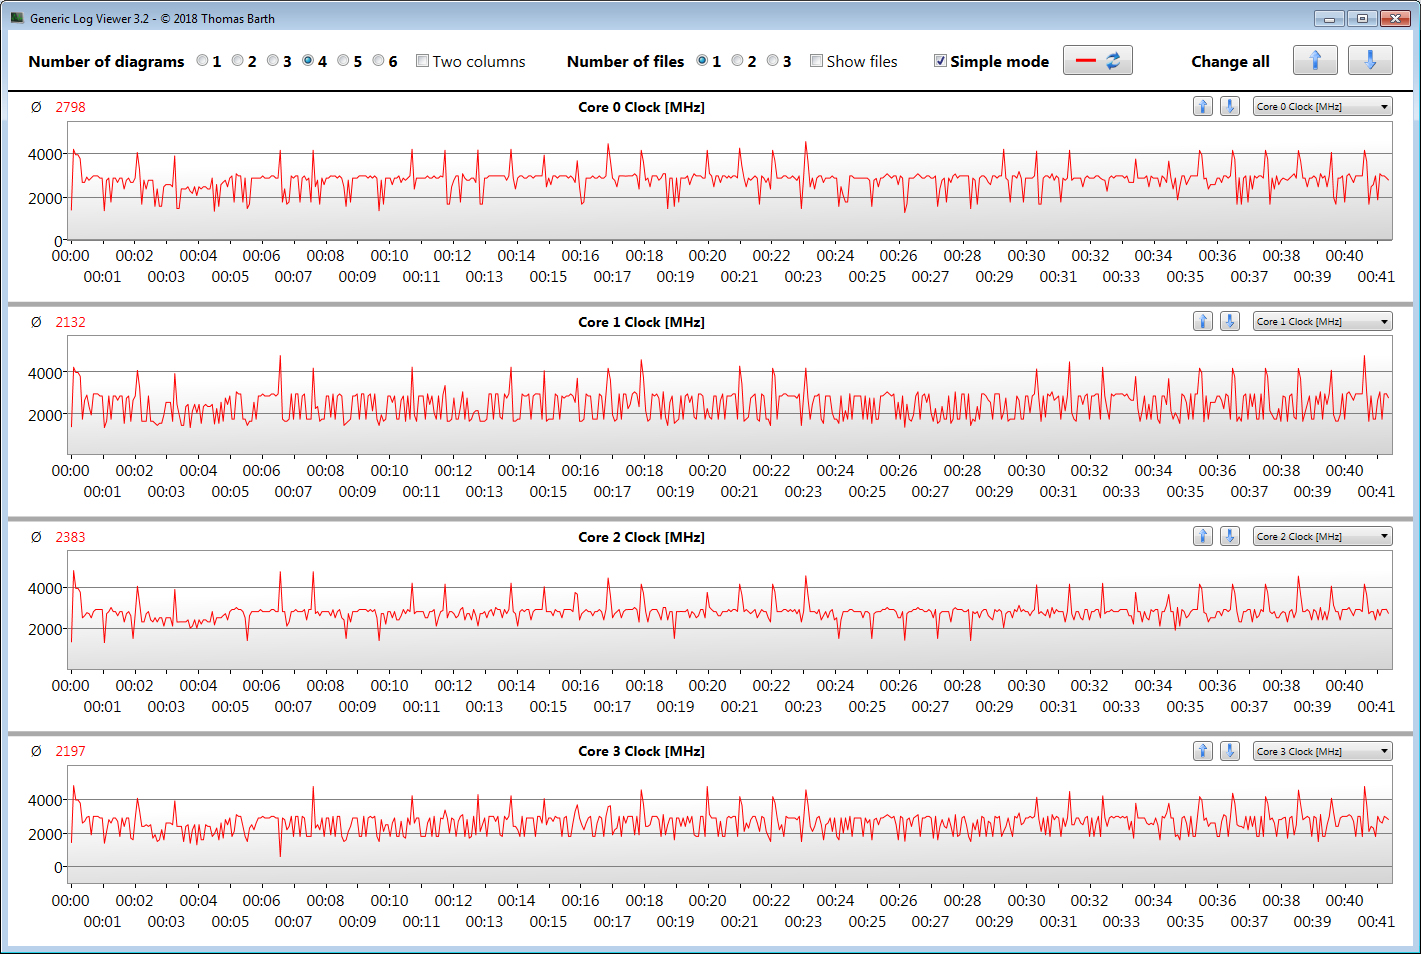This screenshot has height=954, width=1421.
Task: Click down arrow in Core 0 Clock diagram
Action: click(1230, 107)
